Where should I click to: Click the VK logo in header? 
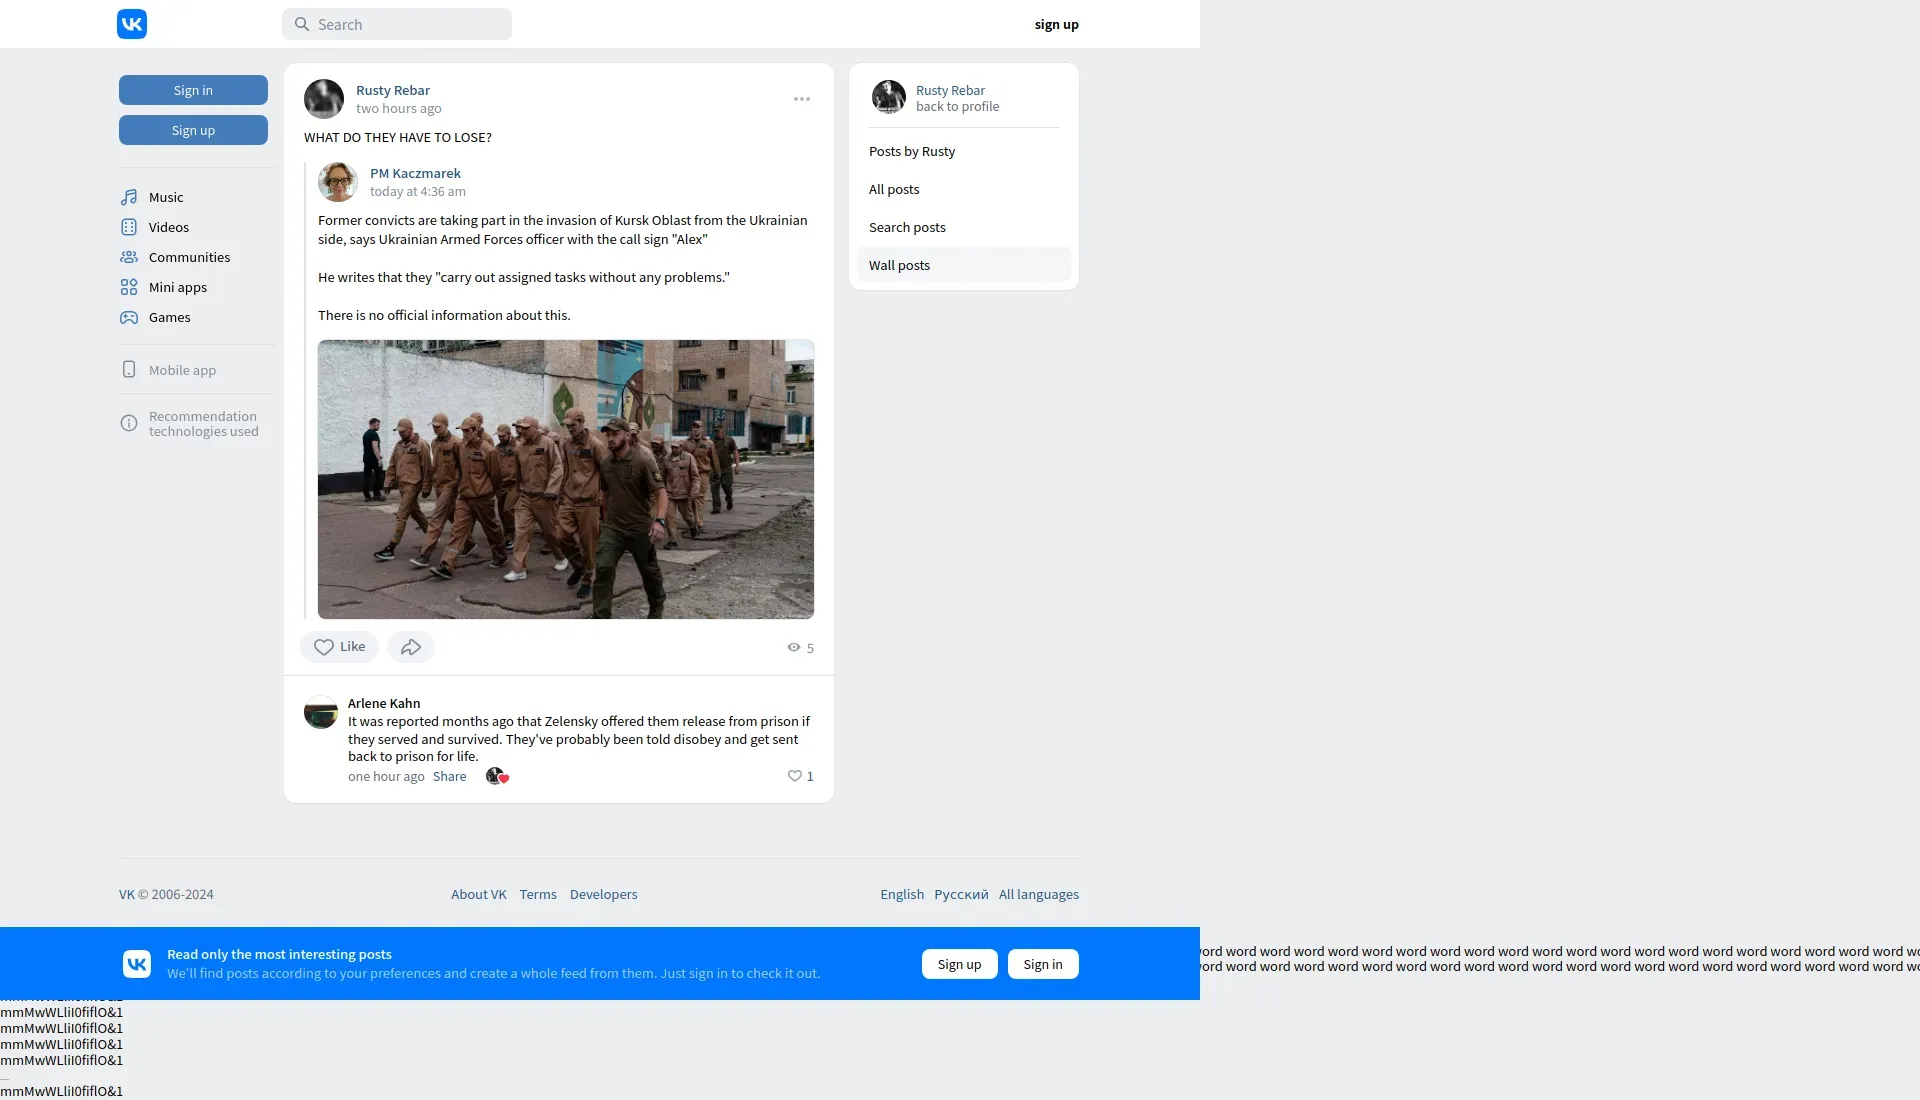coord(132,24)
